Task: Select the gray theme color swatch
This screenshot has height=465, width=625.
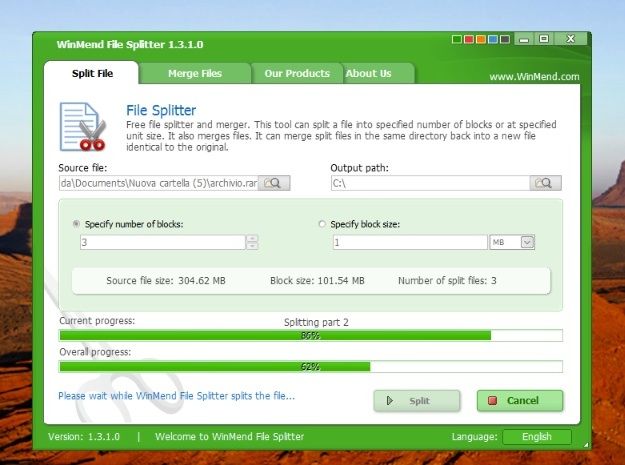Action: [505, 39]
